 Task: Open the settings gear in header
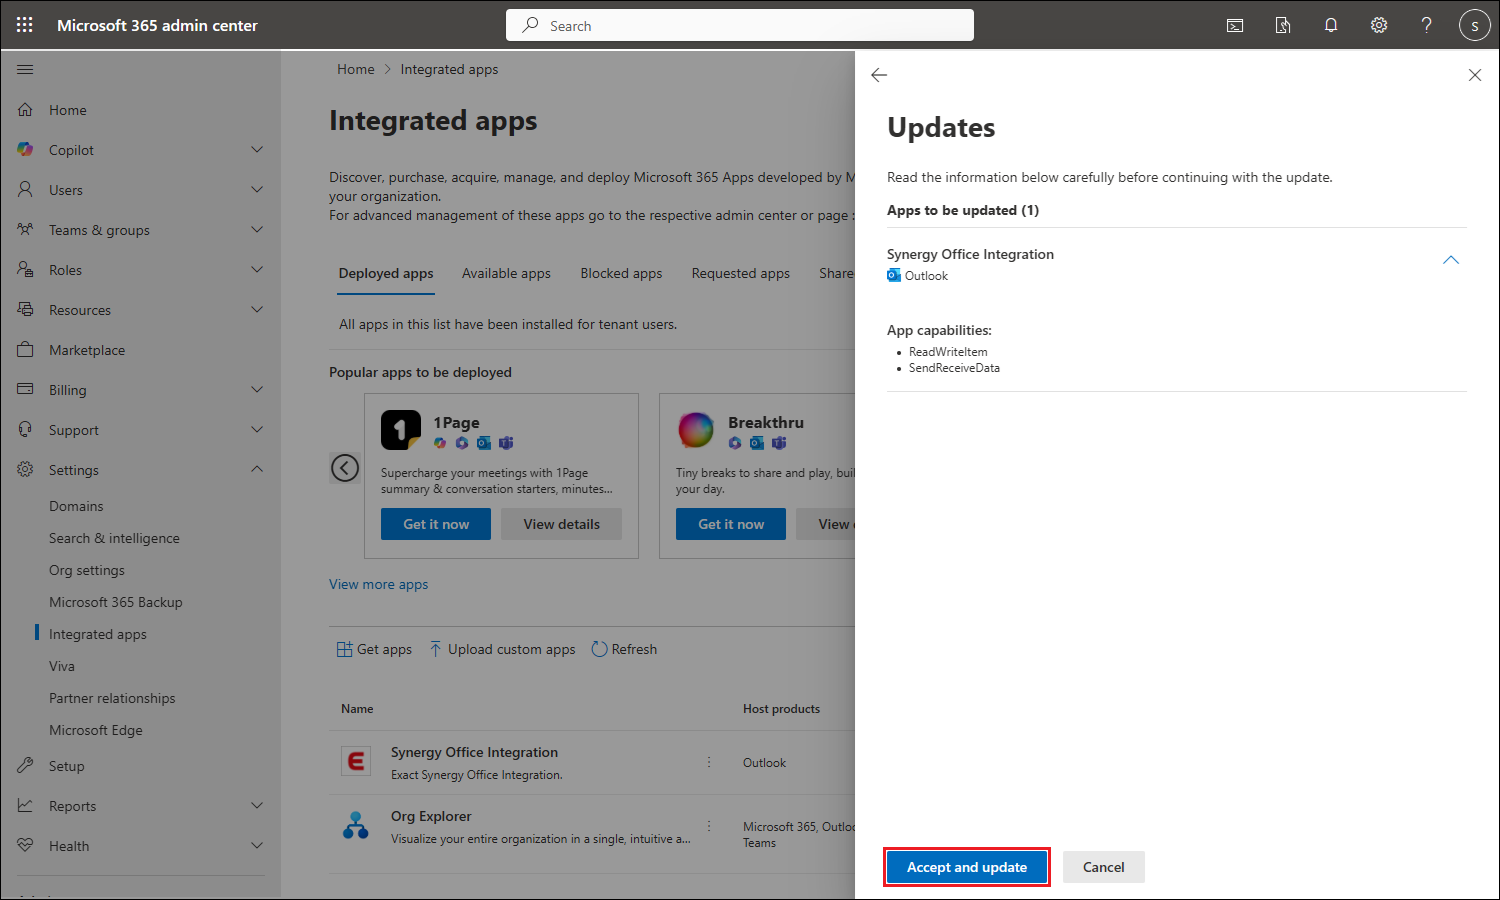click(1379, 25)
